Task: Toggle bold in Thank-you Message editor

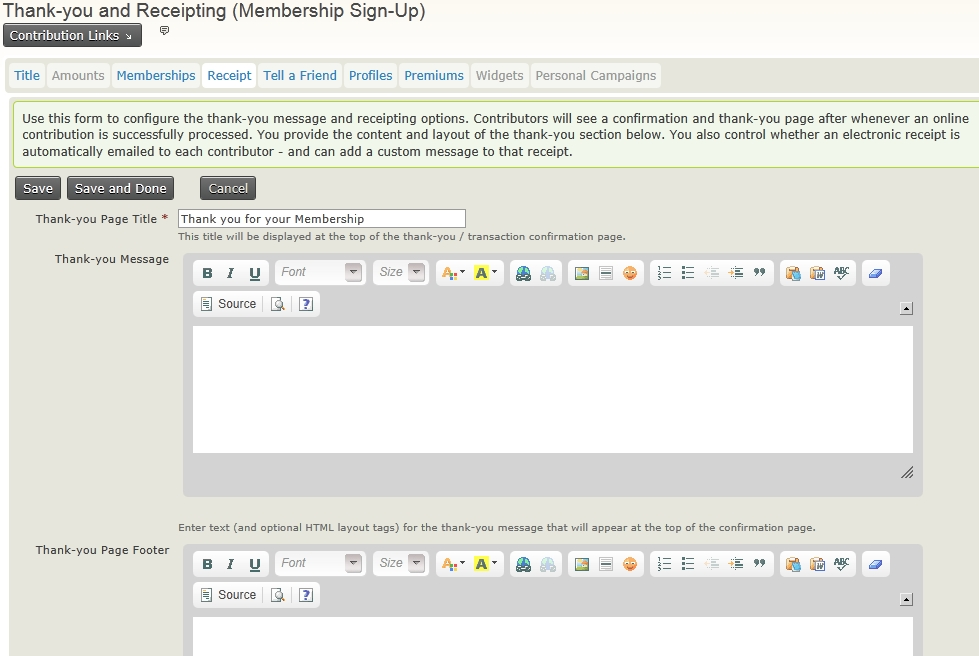Action: (x=207, y=273)
